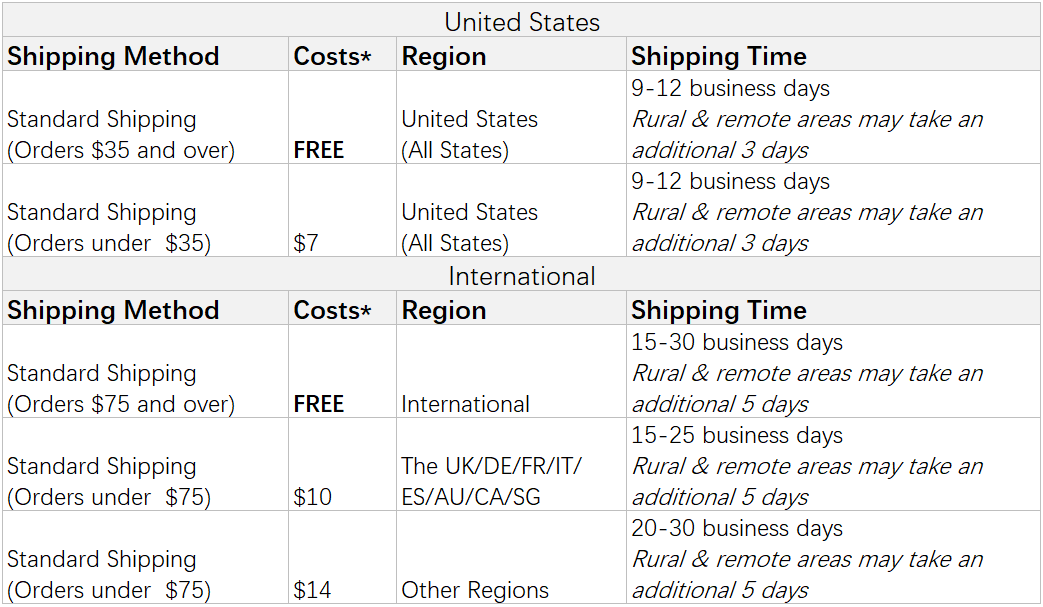Select the "Other Regions" cell

click(x=475, y=590)
